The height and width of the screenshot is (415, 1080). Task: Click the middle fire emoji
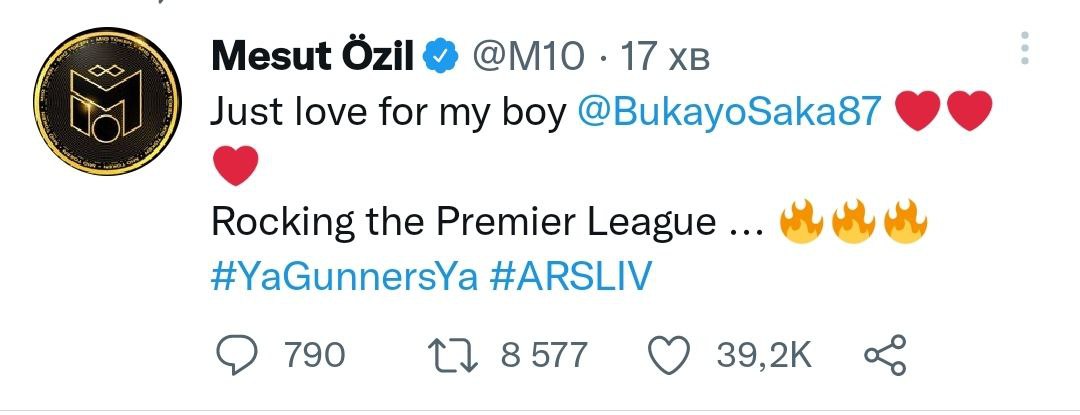pyautogui.click(x=855, y=221)
